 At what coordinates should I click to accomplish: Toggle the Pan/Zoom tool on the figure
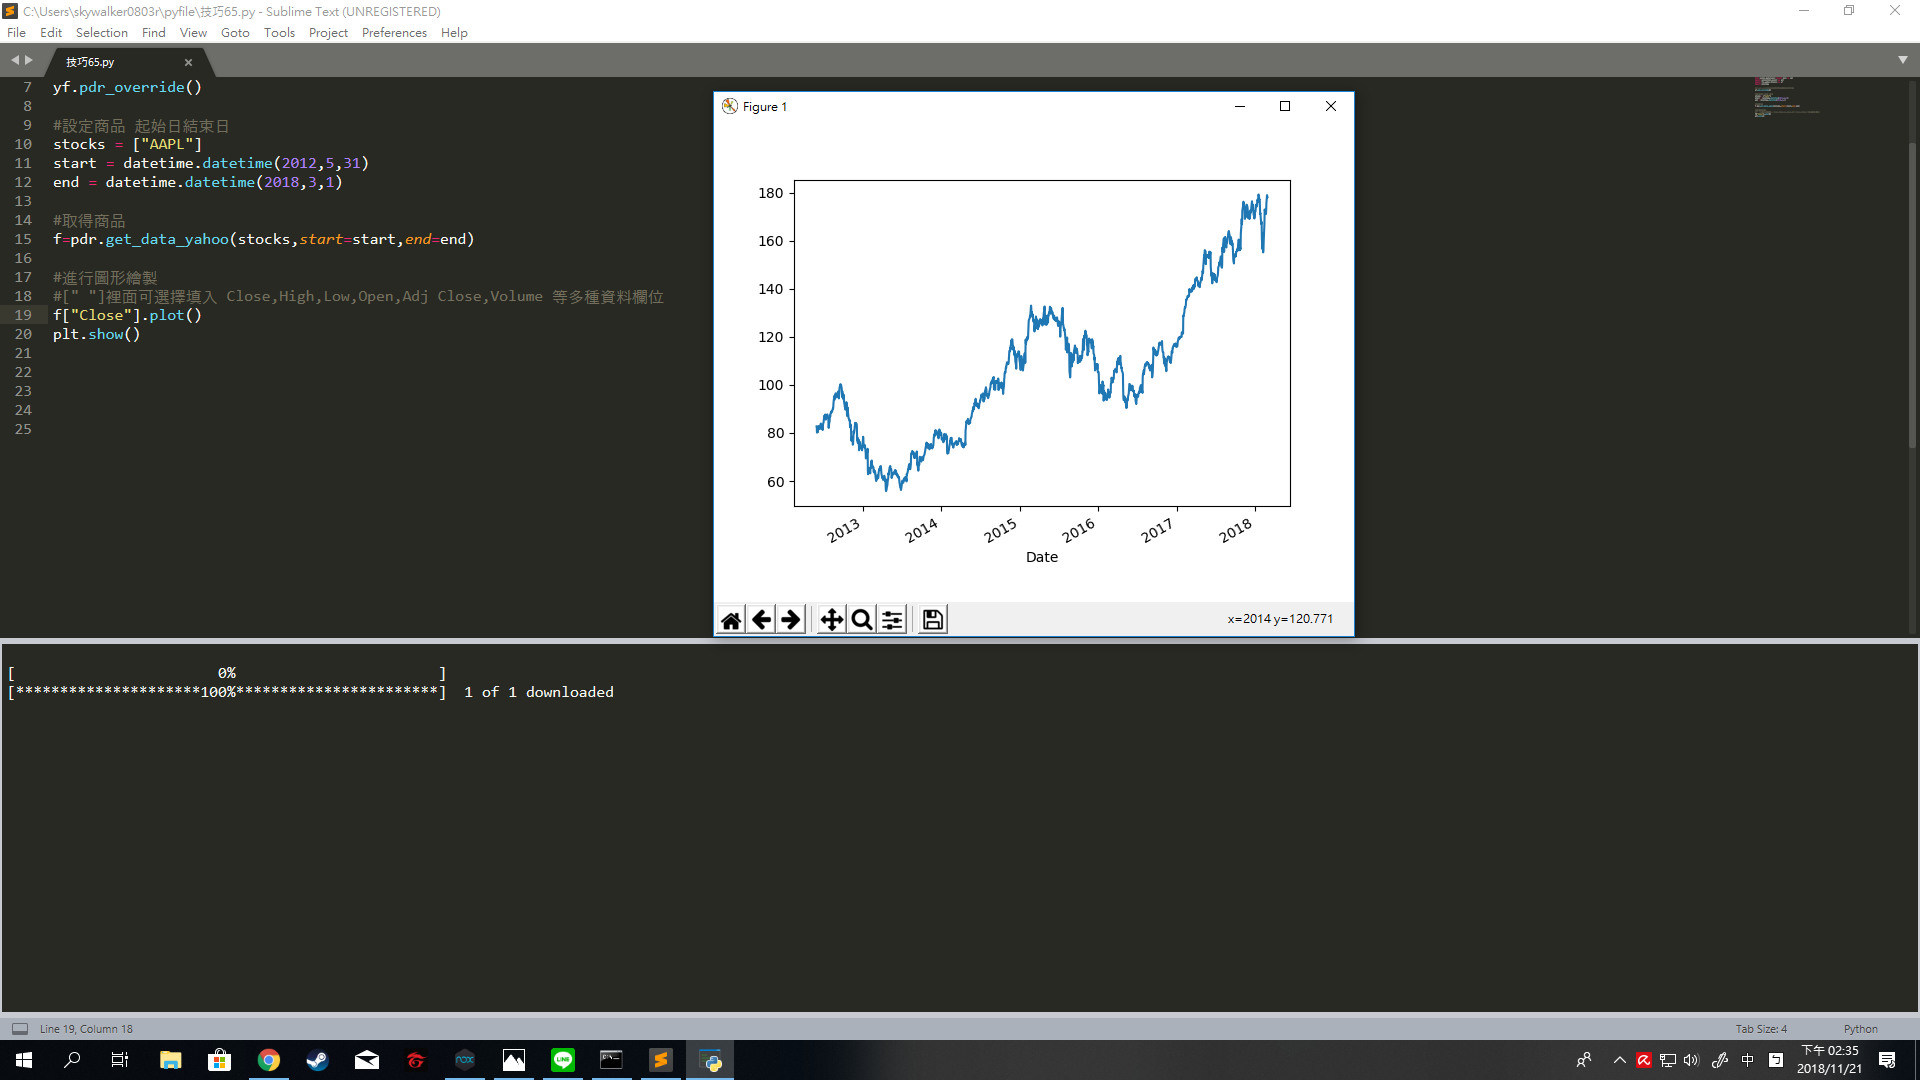(830, 619)
